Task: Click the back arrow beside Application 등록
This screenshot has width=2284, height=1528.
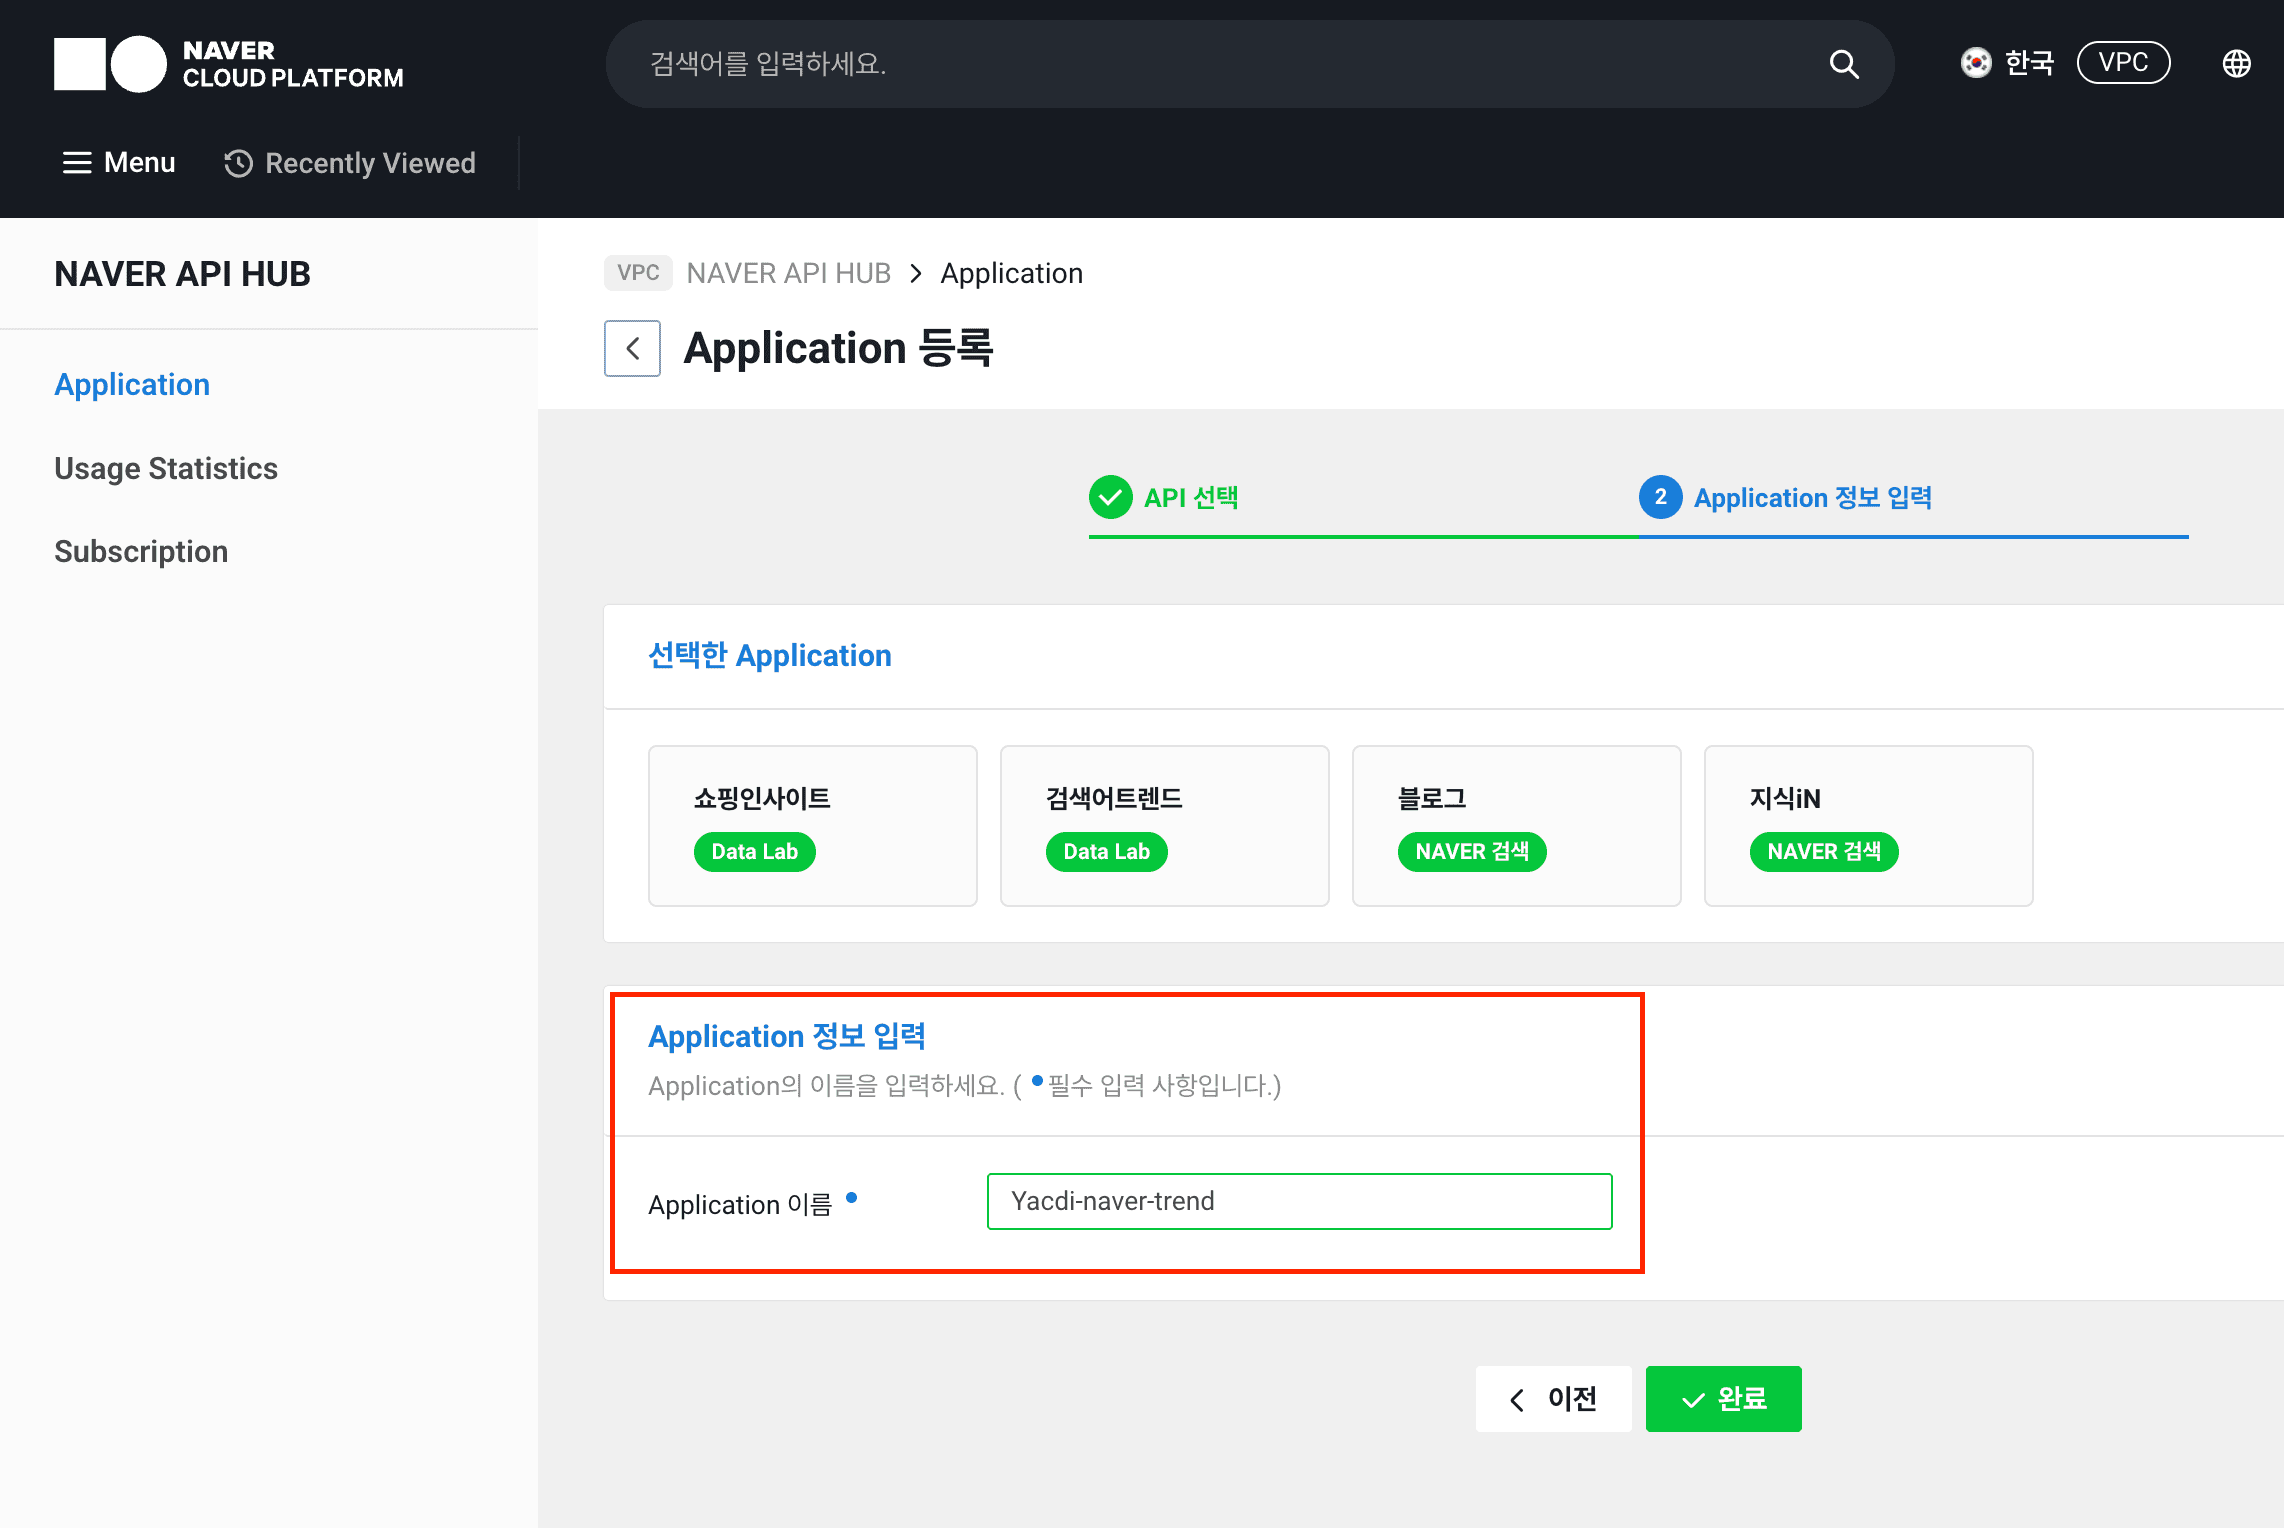Action: tap(632, 348)
